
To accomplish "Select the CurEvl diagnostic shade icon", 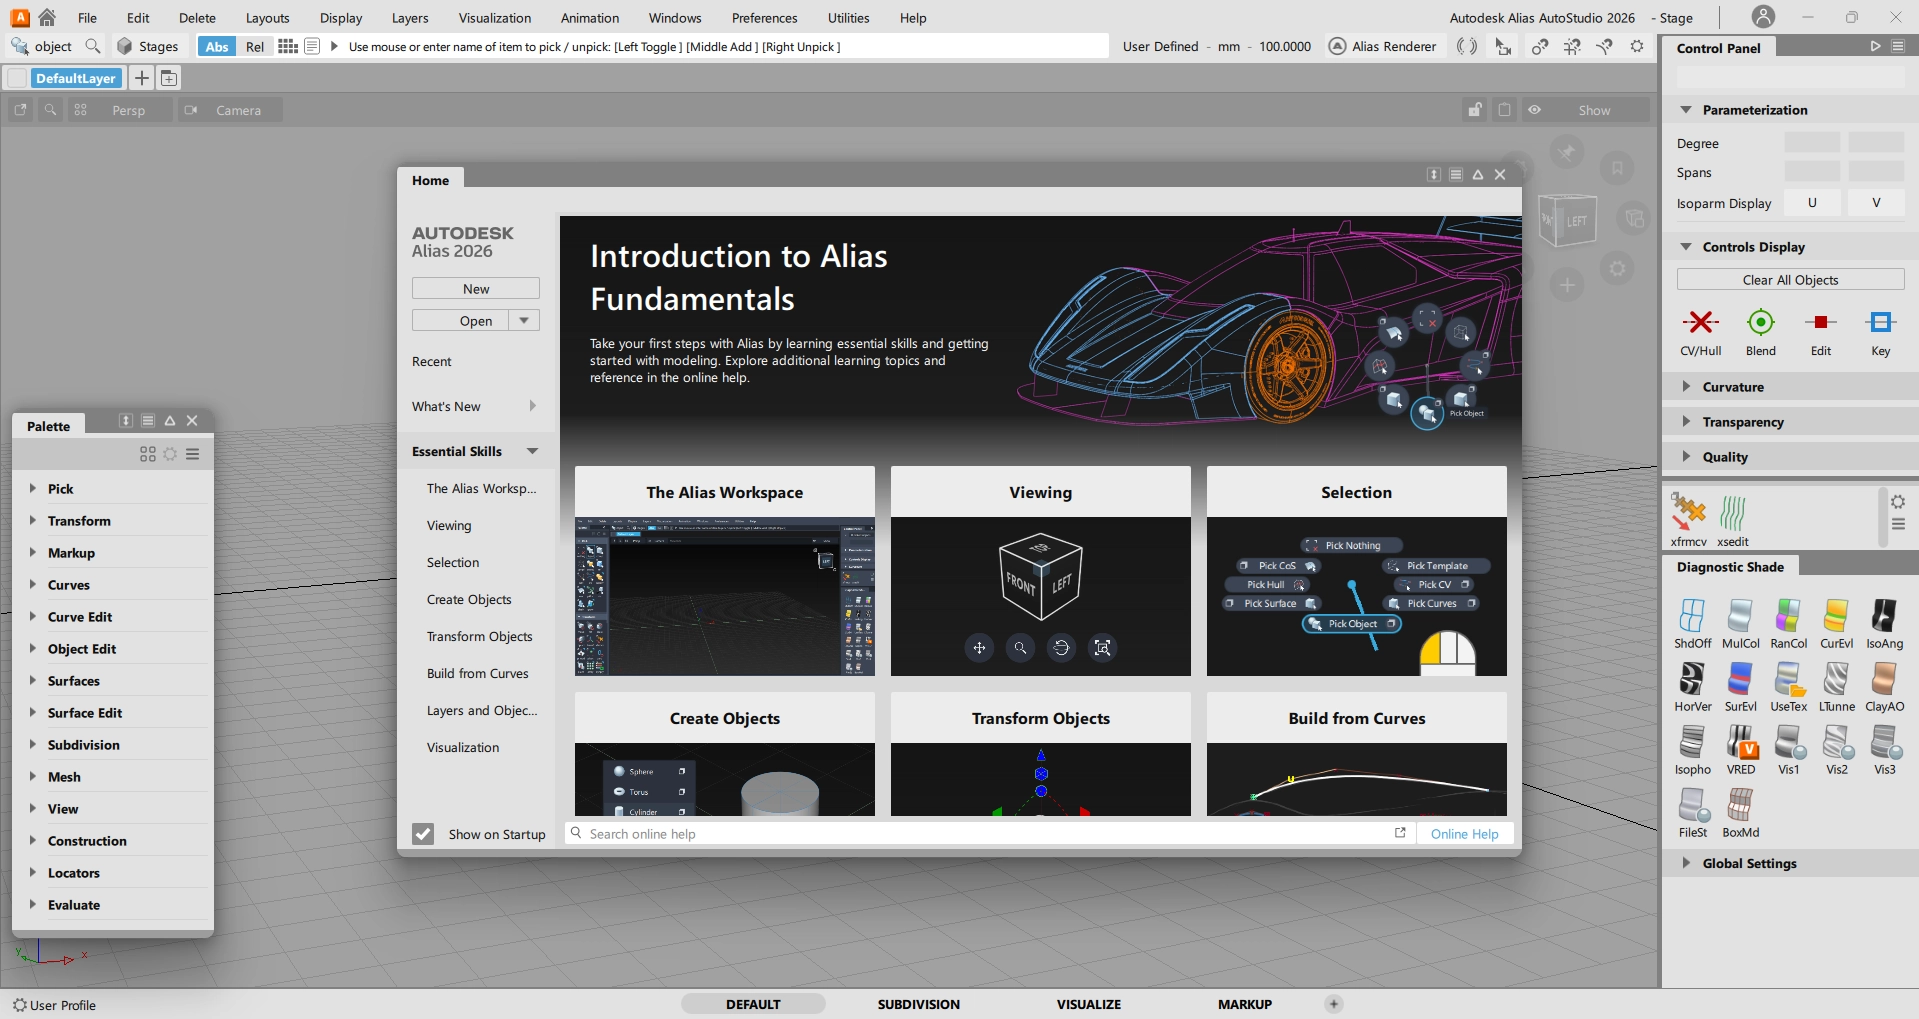I will coord(1836,615).
